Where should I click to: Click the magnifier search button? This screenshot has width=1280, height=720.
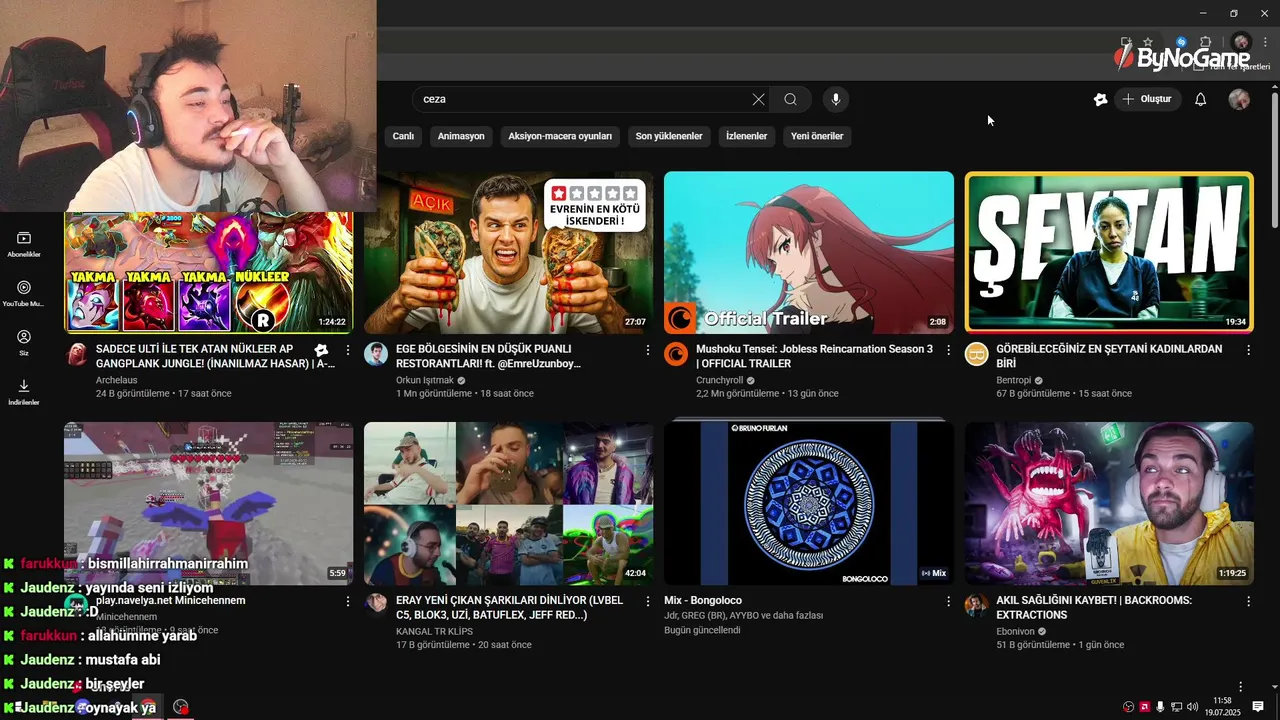(790, 99)
